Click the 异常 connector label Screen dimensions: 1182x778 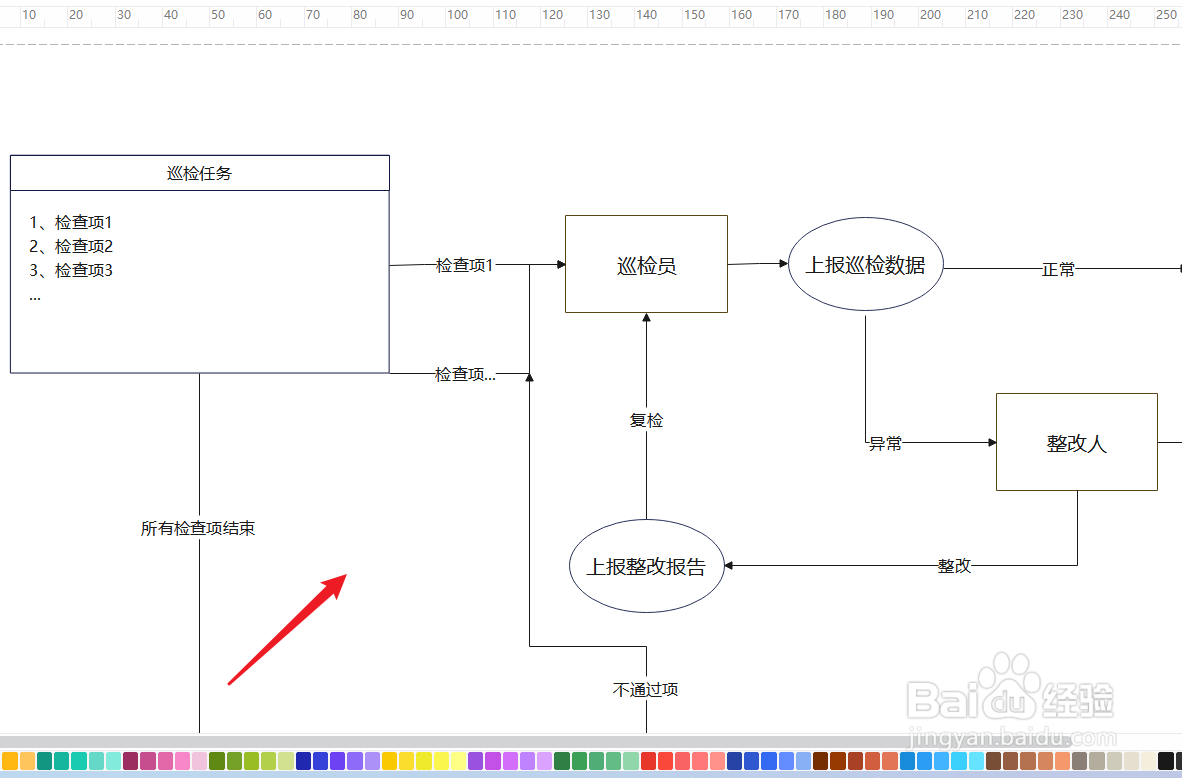pyautogui.click(x=884, y=443)
